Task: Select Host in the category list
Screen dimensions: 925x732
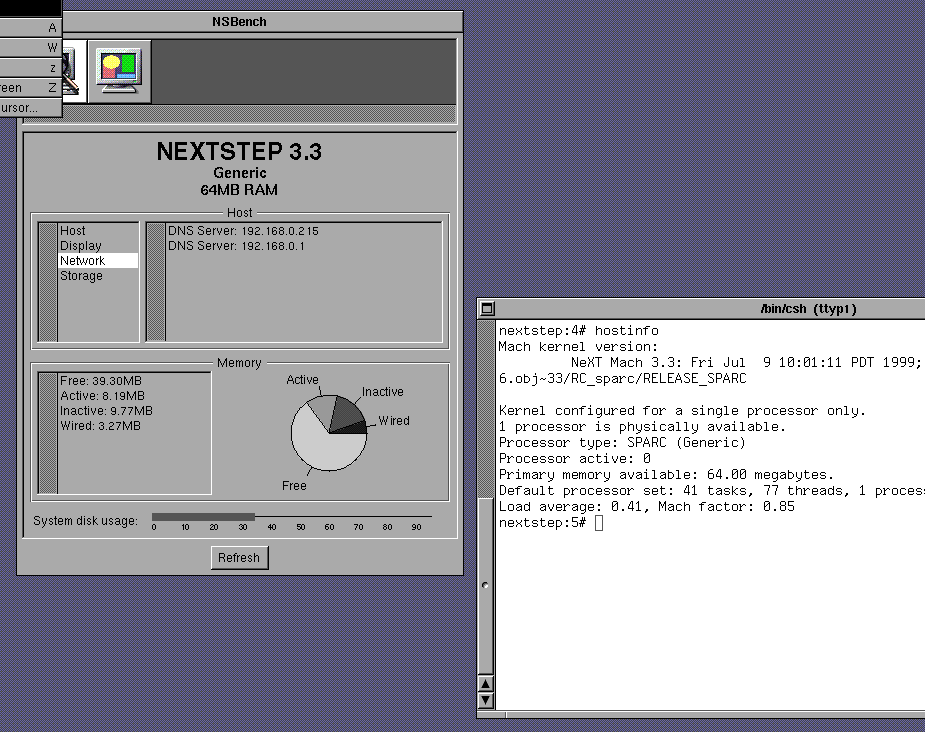Action: (x=73, y=231)
